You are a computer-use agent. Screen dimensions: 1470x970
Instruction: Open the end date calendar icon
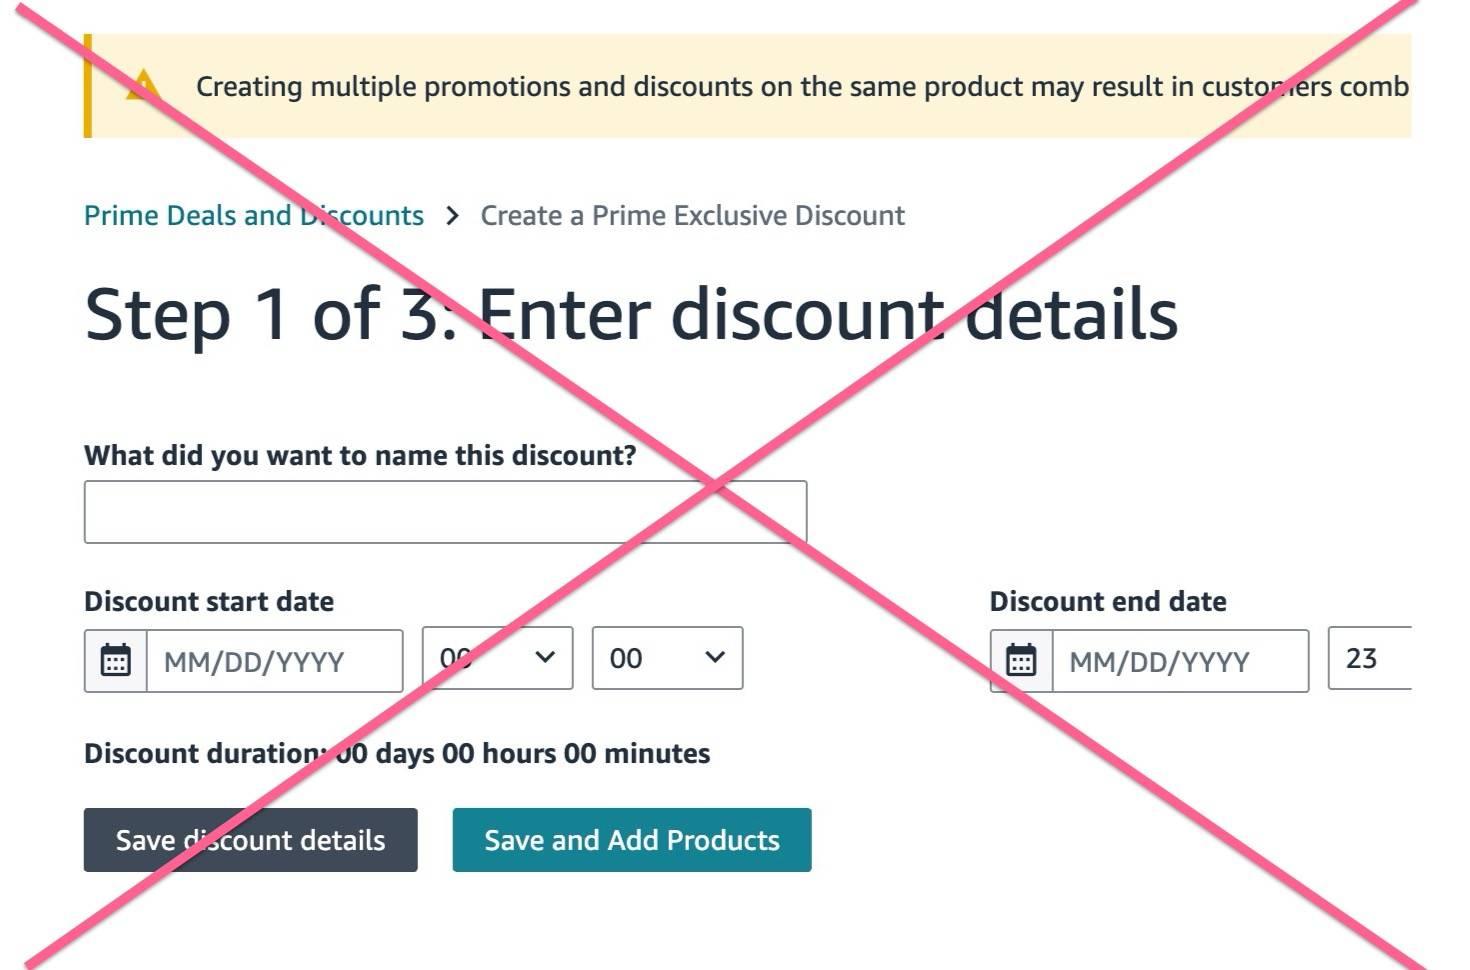coord(1021,660)
